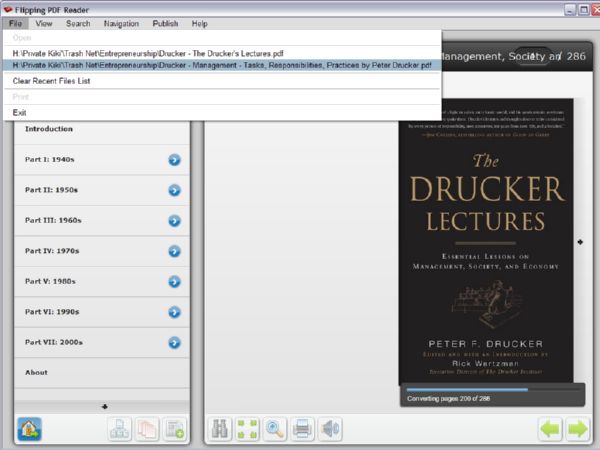600x450 pixels.
Task: Click the Flipping PDF Reader title bar logo
Action: (x=7, y=9)
